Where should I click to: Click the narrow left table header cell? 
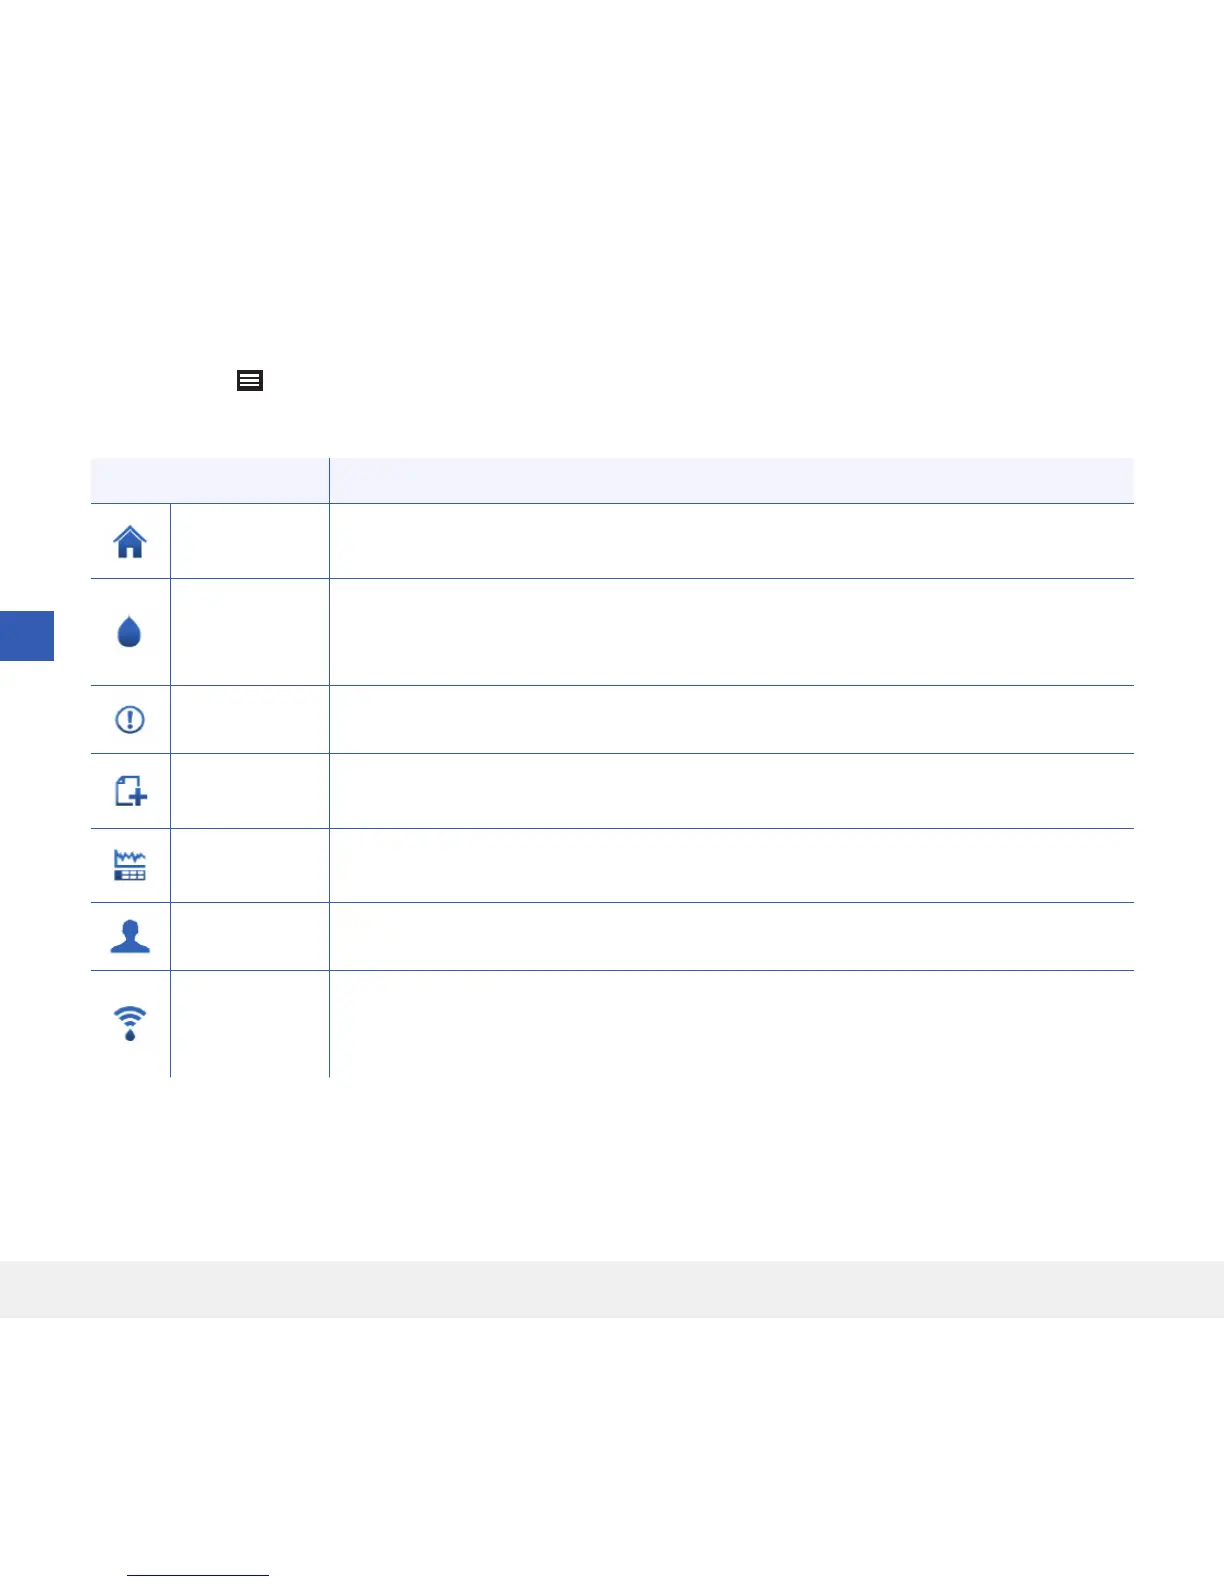click(210, 481)
